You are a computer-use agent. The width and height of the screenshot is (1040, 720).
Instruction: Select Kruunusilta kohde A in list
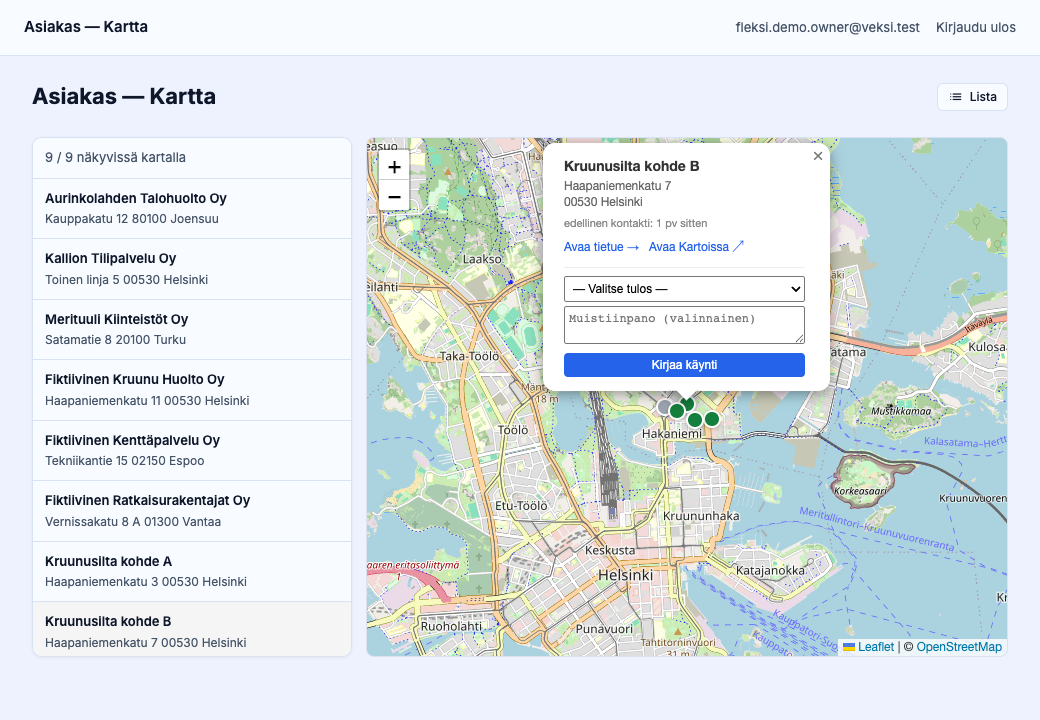[192, 571]
